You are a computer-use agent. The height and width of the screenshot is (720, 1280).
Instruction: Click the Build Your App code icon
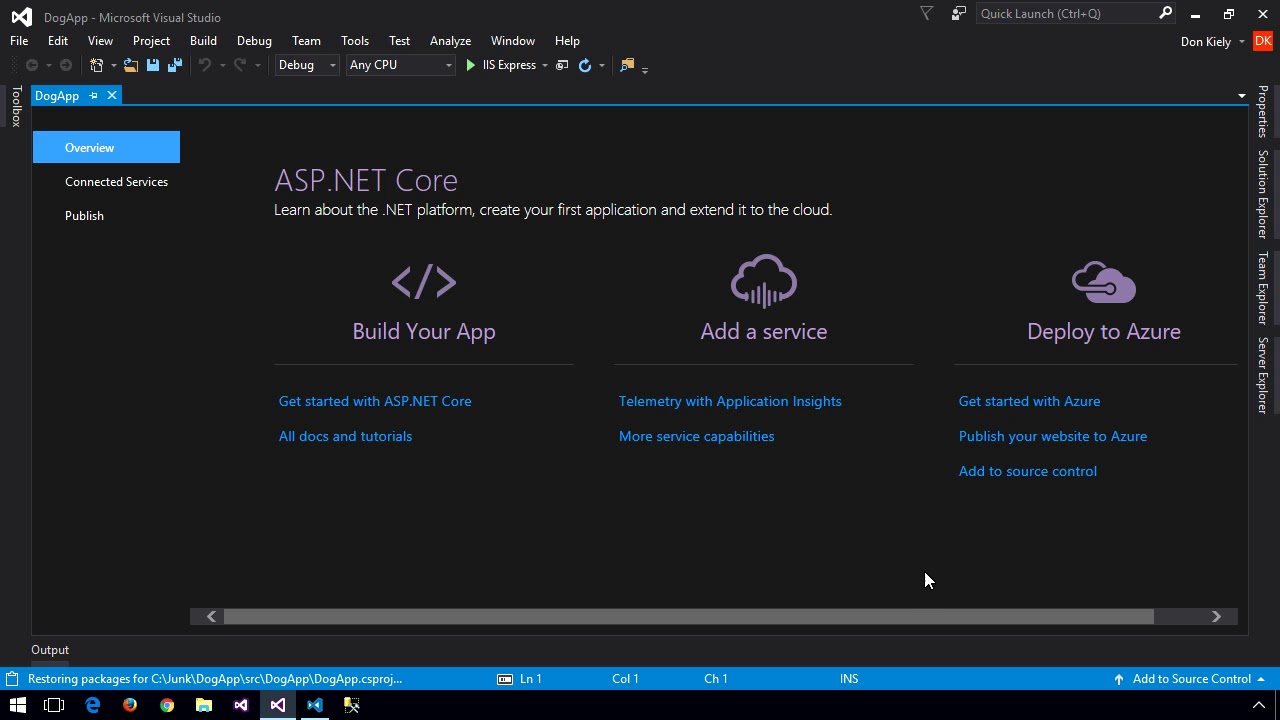coord(424,282)
